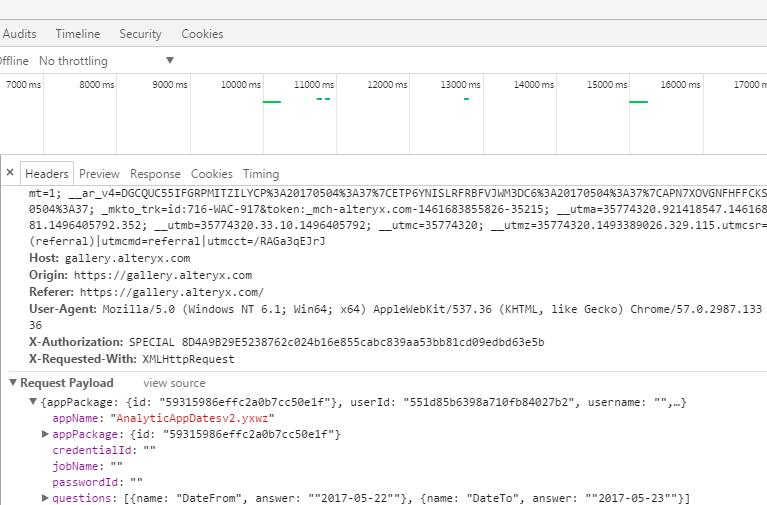This screenshot has width=767, height=505.
Task: Click the X-Authorization header value
Action: click(337, 342)
